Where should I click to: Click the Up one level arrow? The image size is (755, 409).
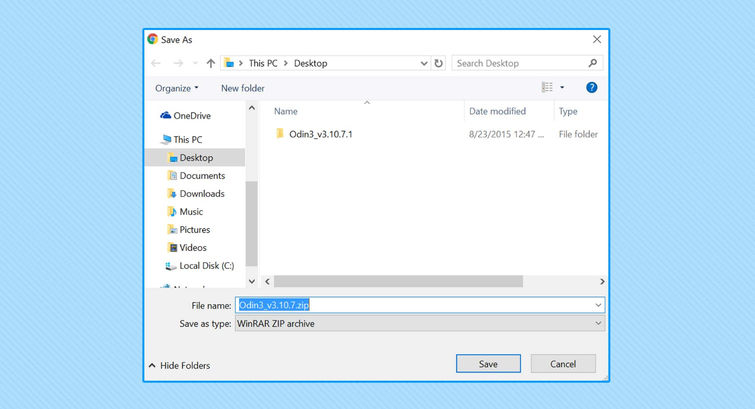point(210,63)
